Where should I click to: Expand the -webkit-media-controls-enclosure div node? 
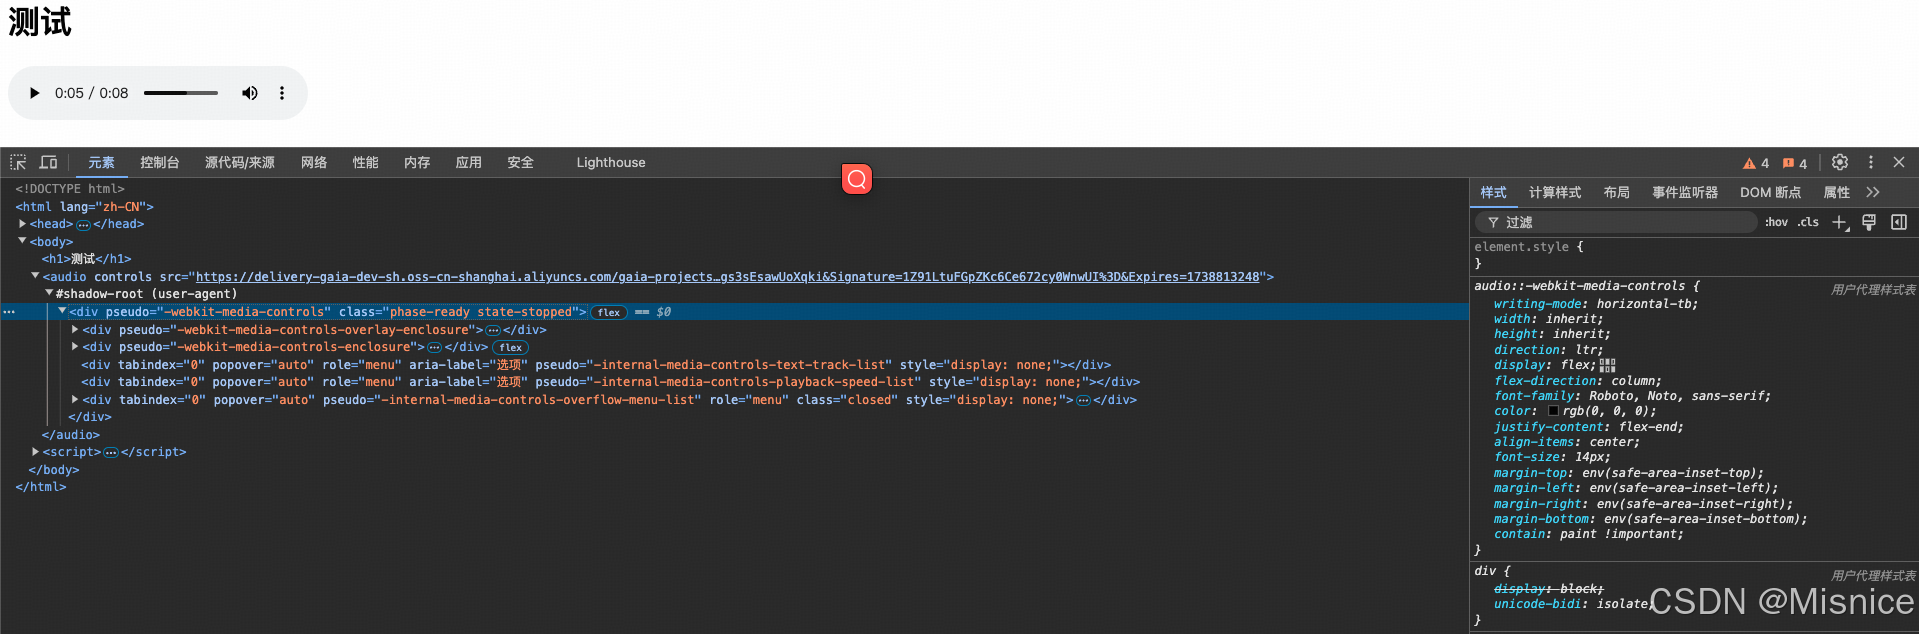pos(75,346)
